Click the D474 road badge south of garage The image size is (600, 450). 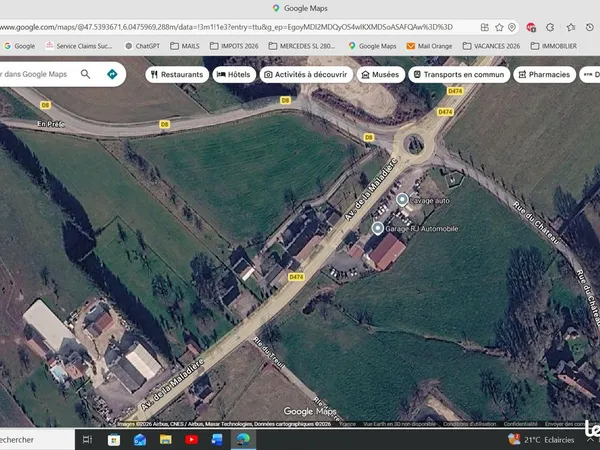pos(296,277)
